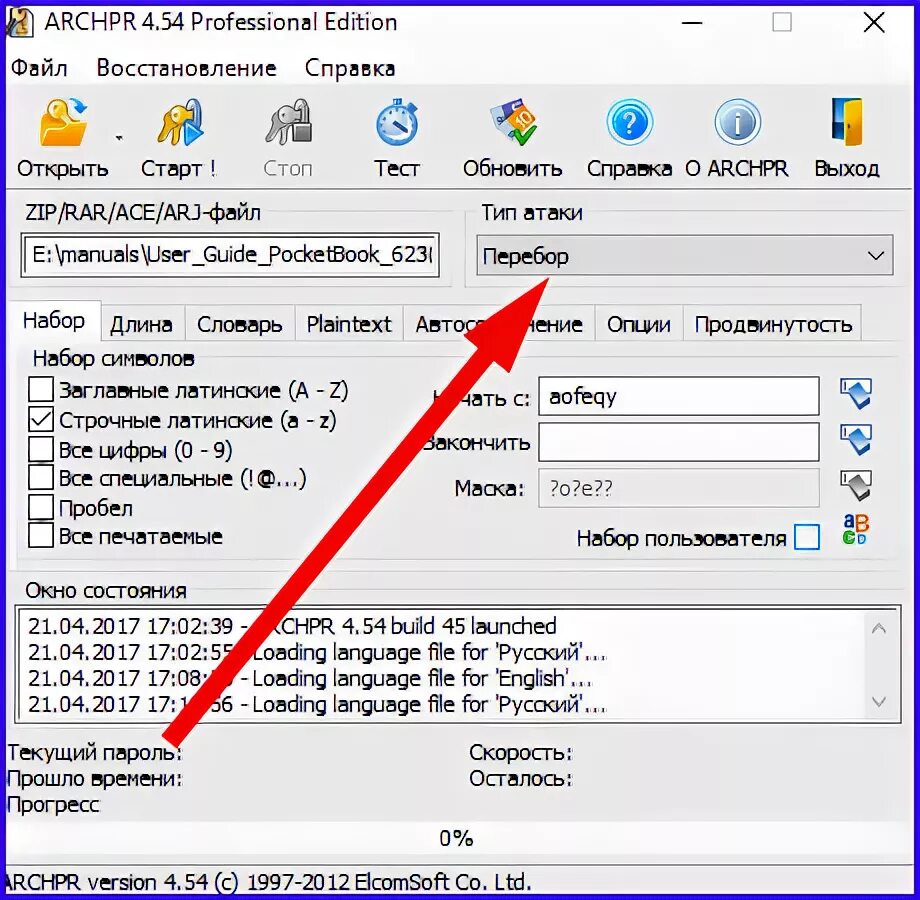Switch to the Опции tab

click(639, 324)
